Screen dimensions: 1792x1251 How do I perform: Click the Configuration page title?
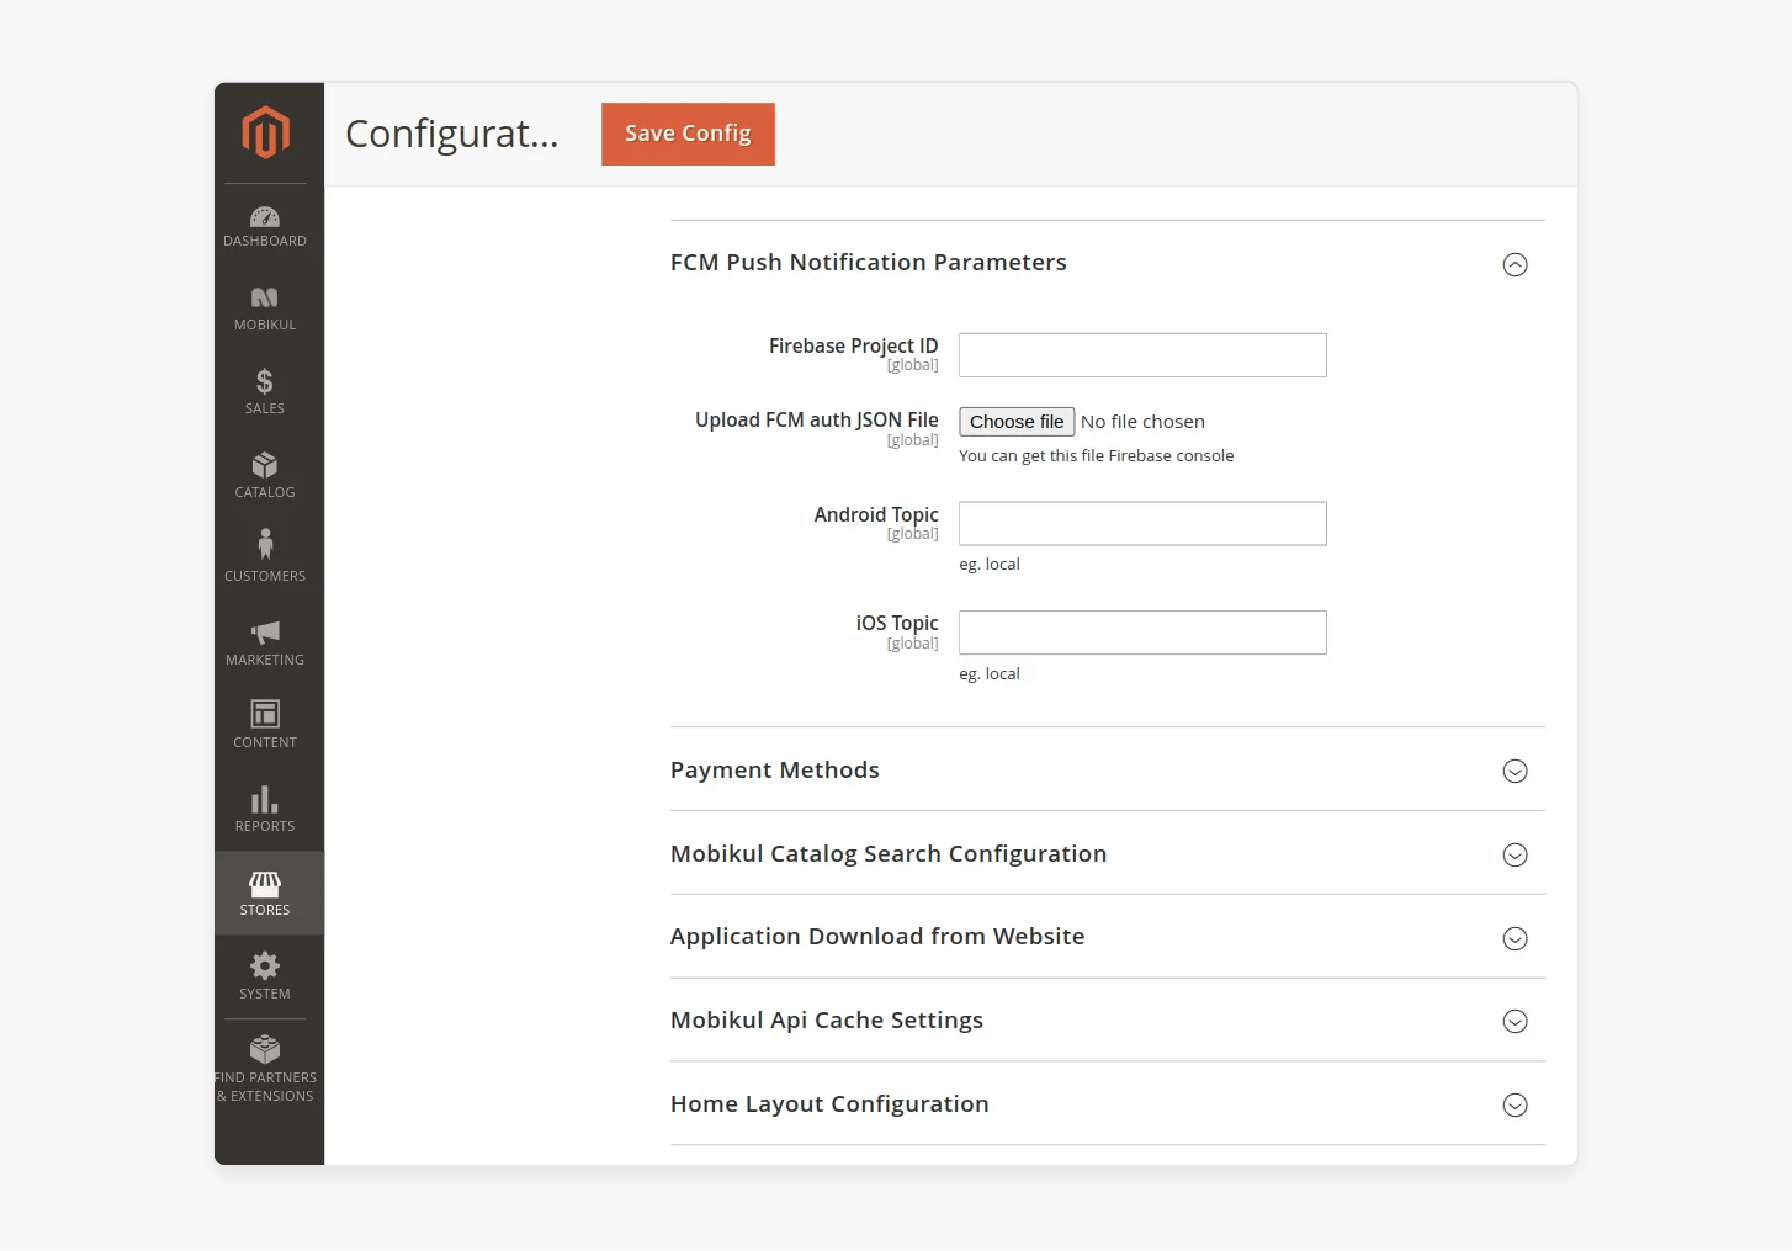[x=452, y=134]
